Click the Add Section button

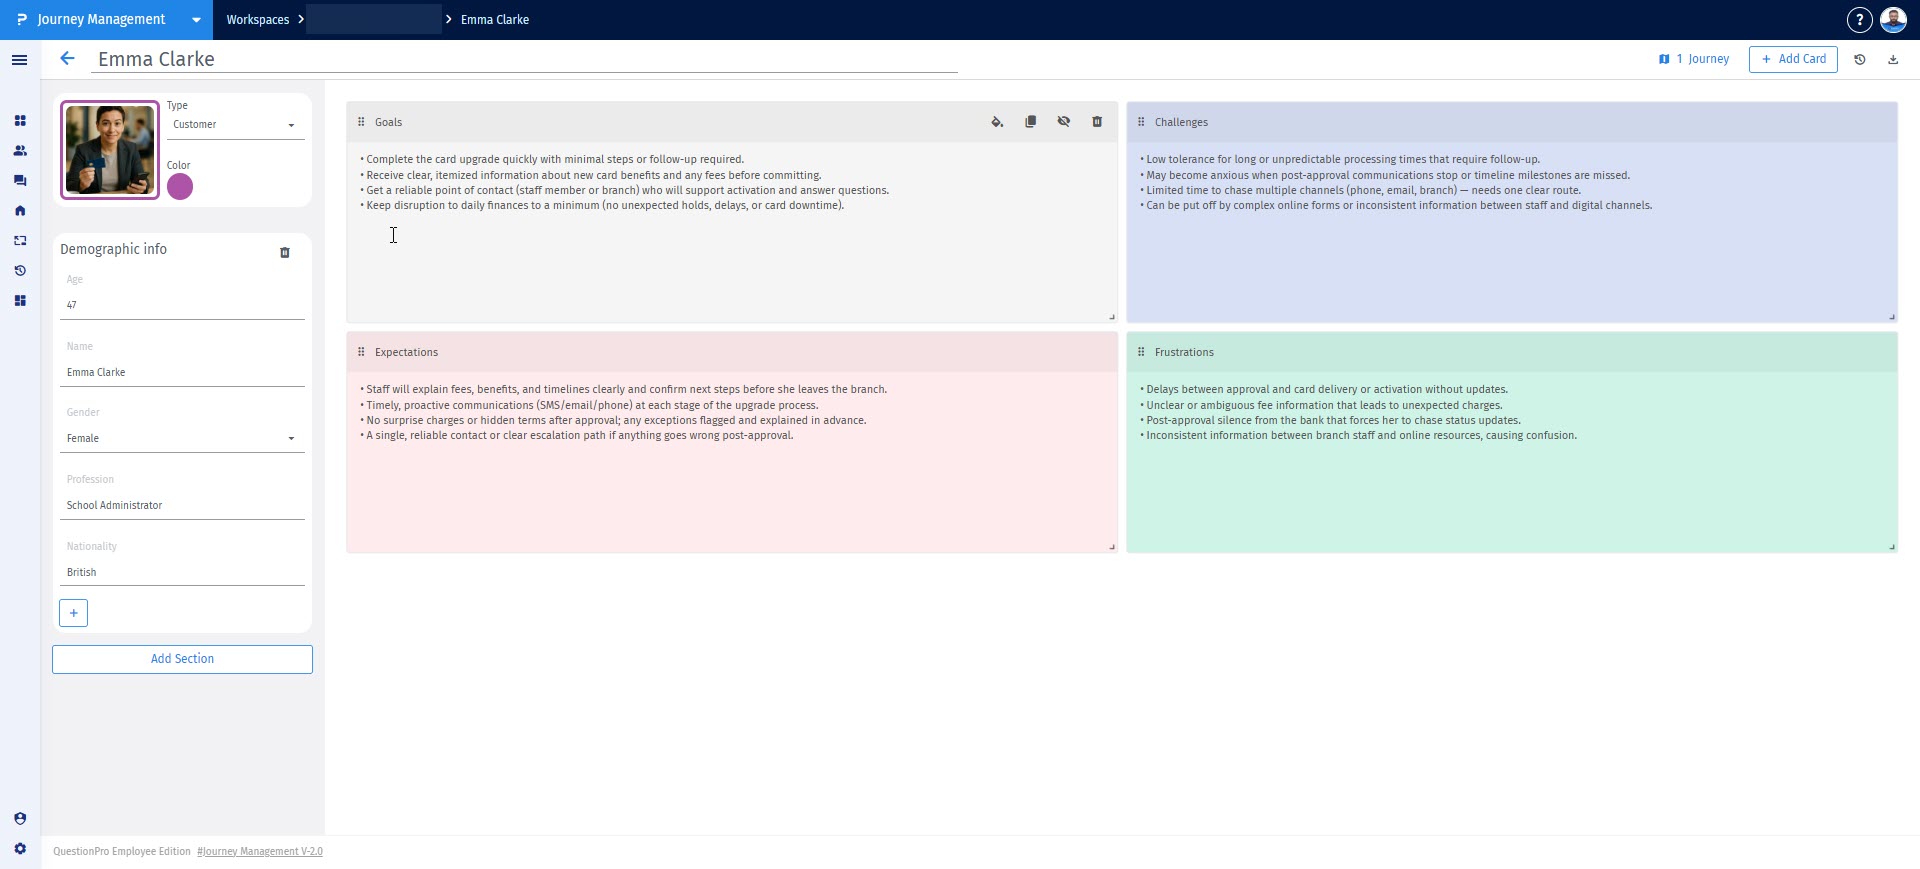(x=182, y=659)
